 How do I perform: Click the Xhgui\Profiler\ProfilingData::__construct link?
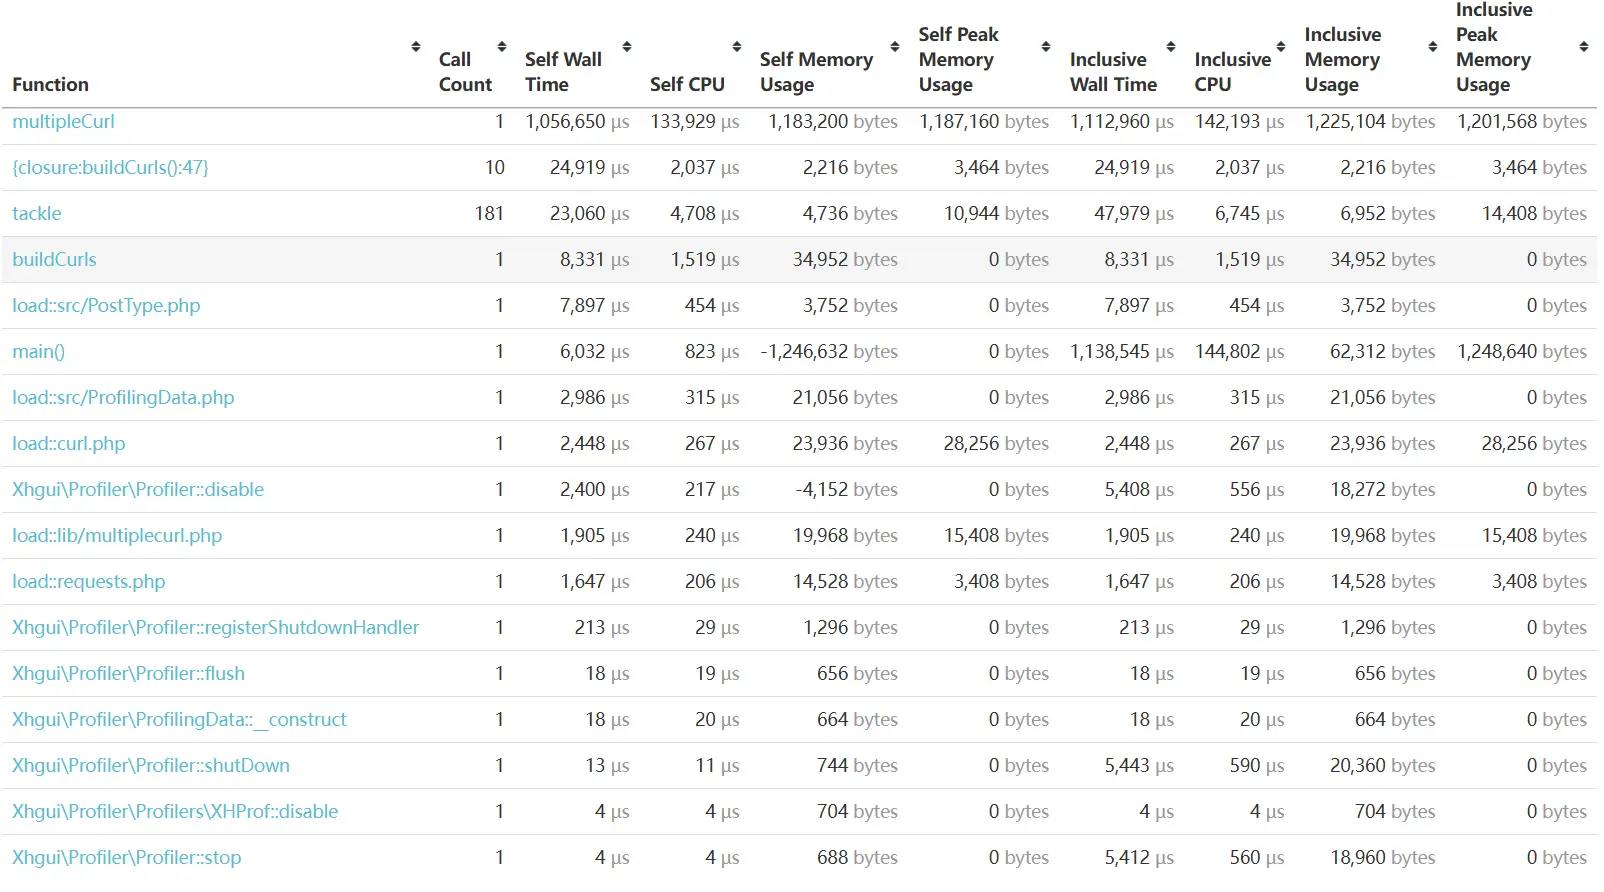179,720
